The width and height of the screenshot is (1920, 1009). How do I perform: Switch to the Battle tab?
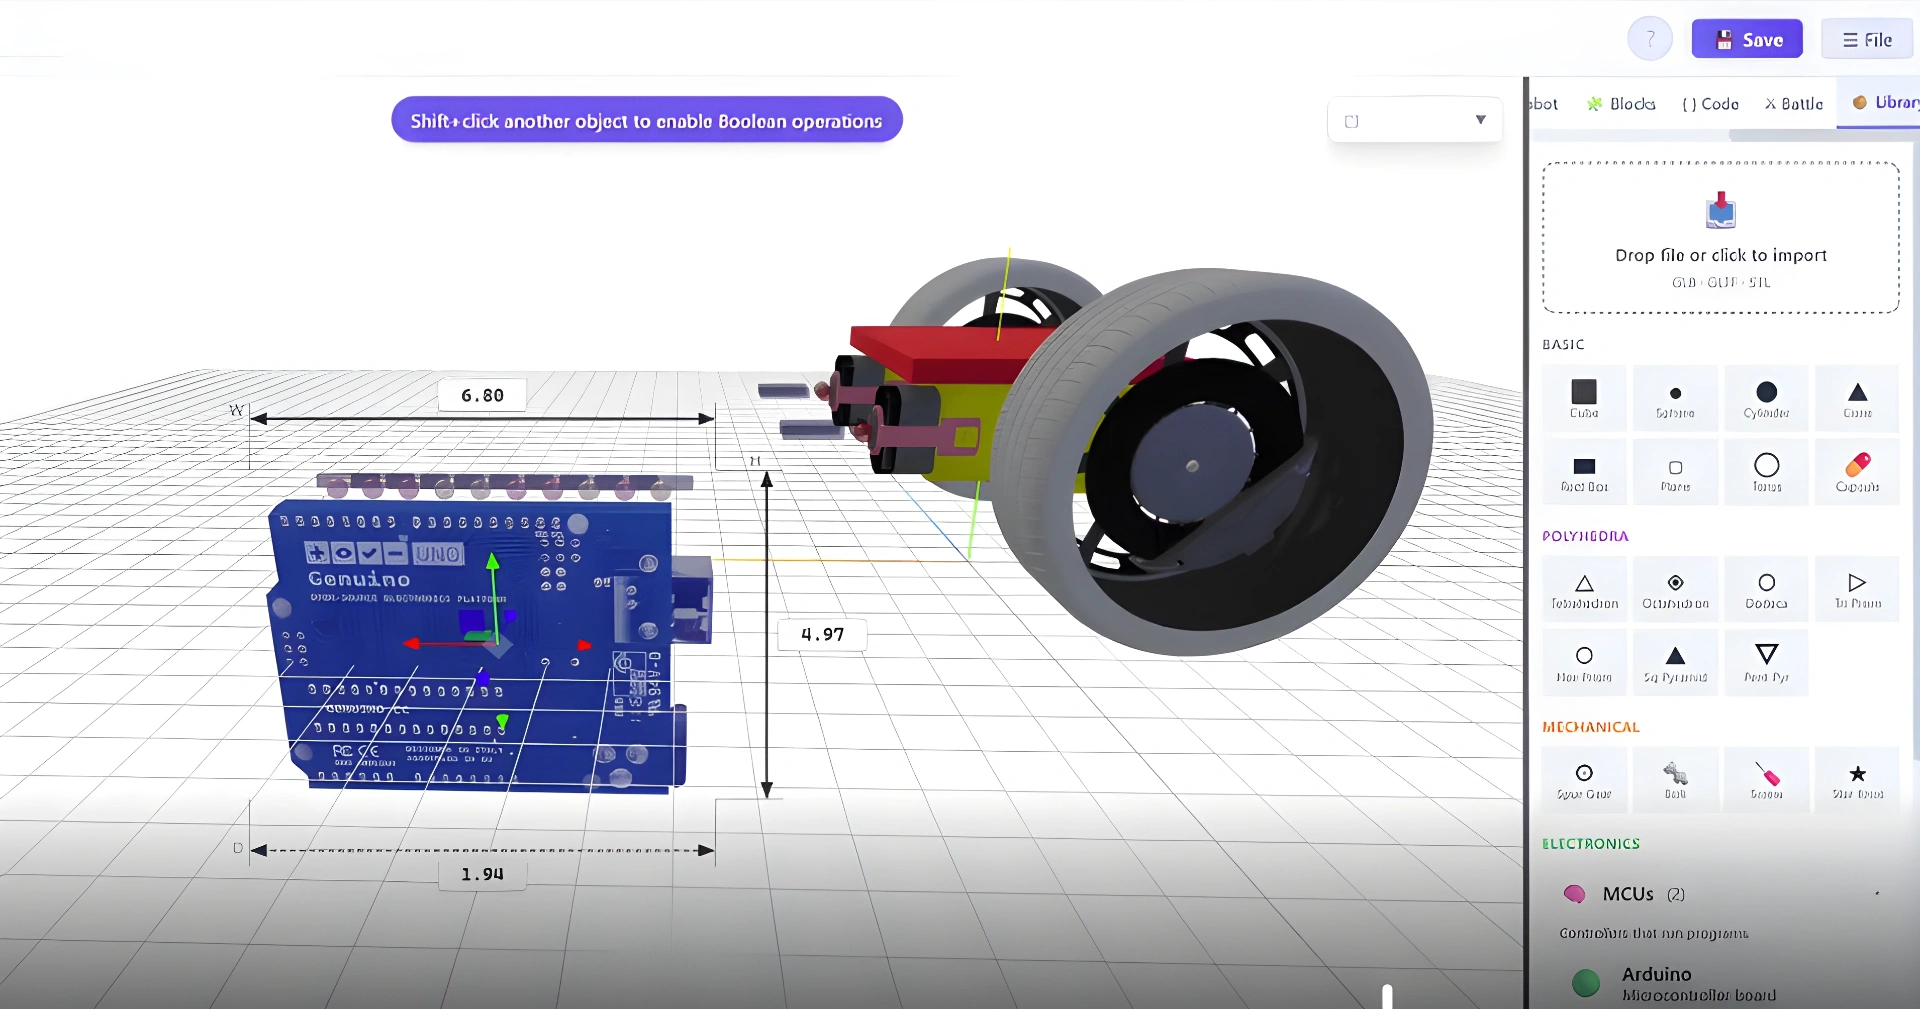pyautogui.click(x=1794, y=103)
